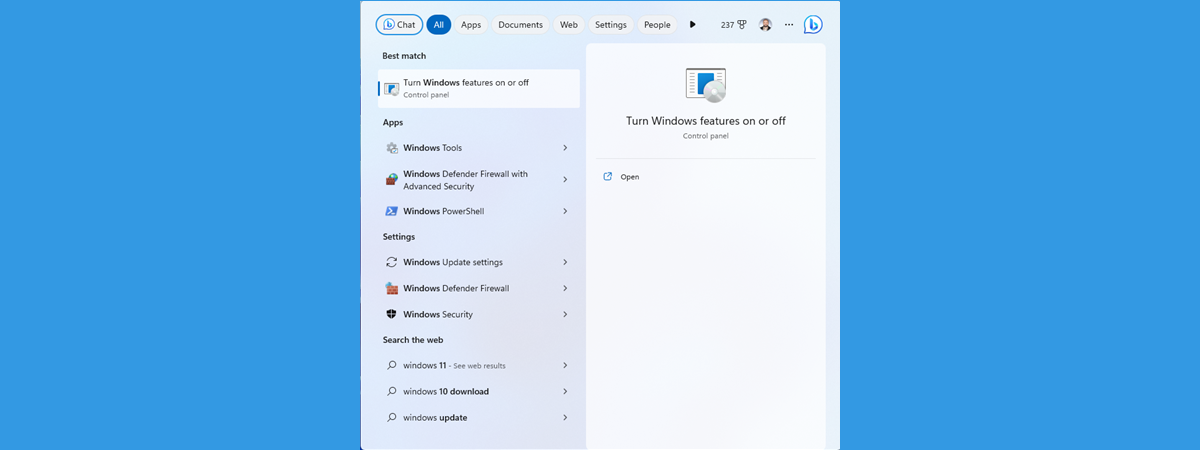Open the Bing Chat pill button

[399, 25]
